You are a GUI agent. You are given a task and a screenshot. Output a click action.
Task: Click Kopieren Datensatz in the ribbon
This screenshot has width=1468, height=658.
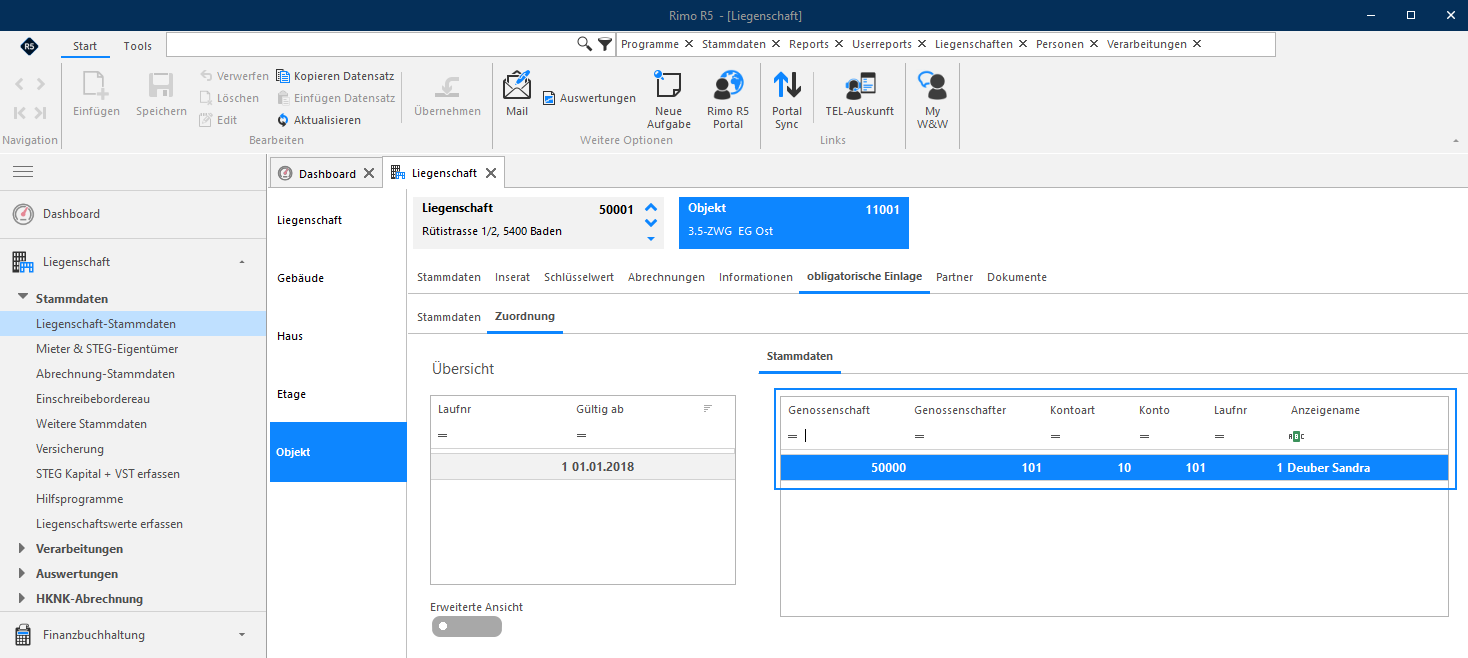point(335,76)
